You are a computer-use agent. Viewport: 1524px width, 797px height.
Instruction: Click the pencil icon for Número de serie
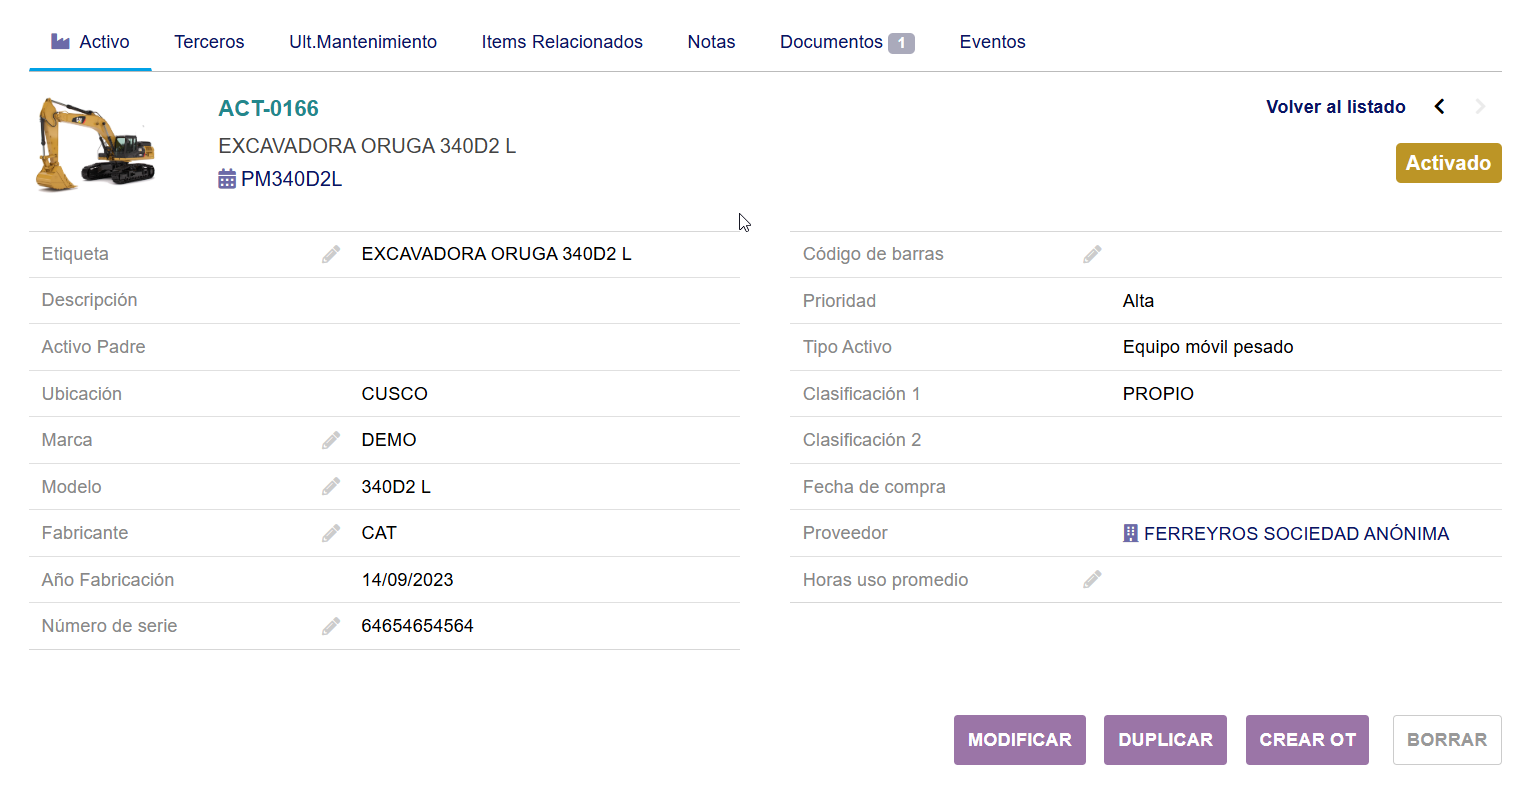331,625
